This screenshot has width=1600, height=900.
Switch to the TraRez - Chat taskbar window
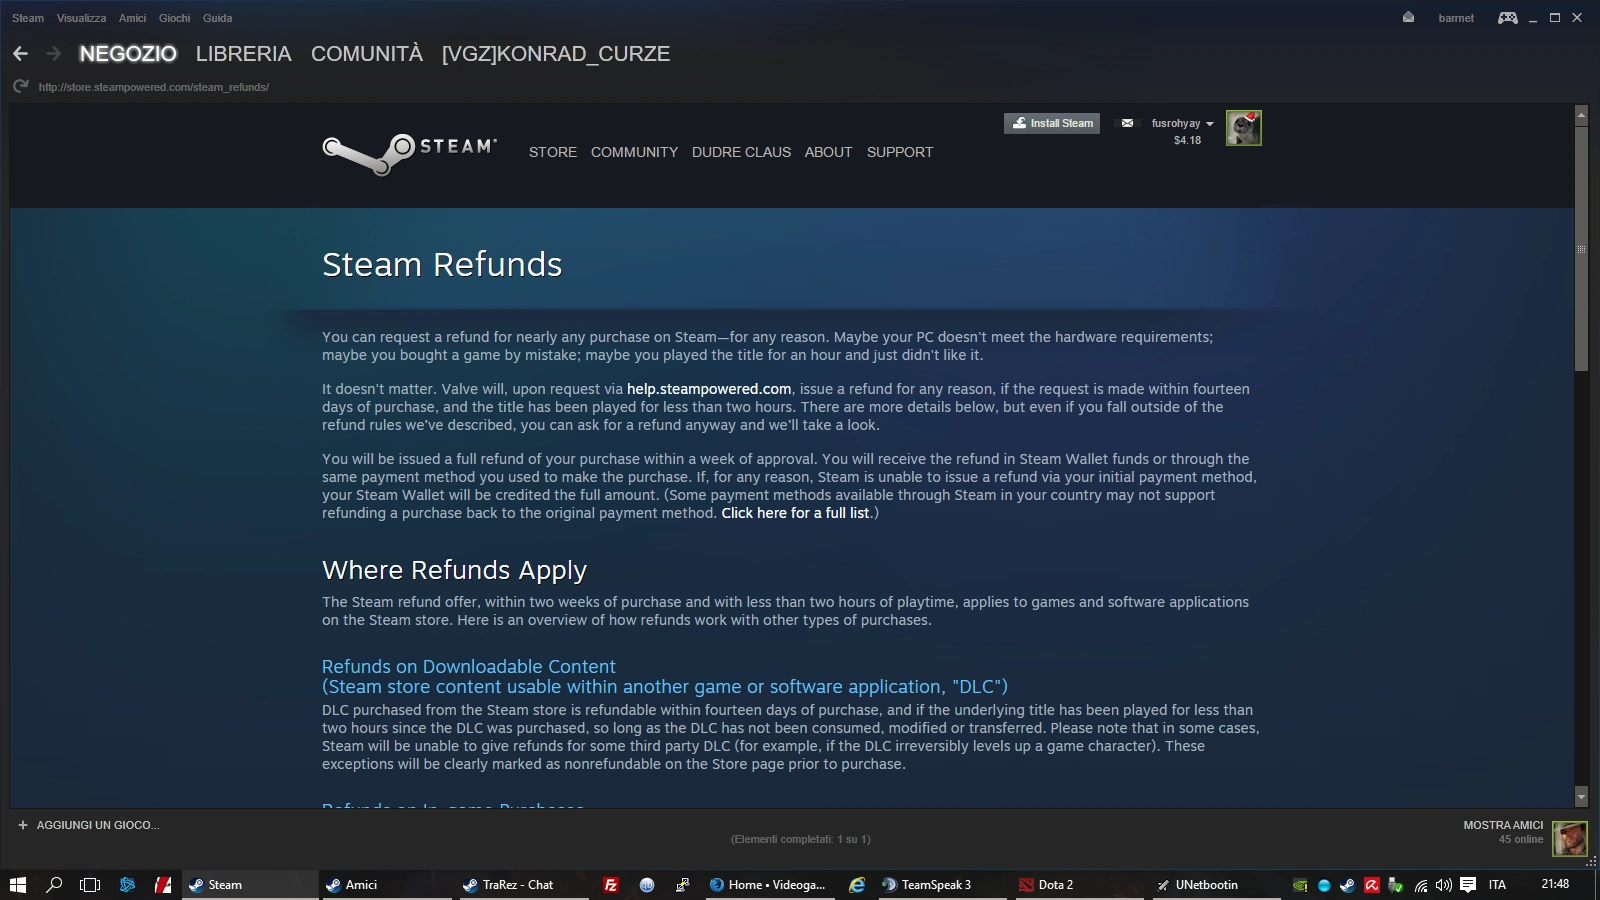pos(526,885)
